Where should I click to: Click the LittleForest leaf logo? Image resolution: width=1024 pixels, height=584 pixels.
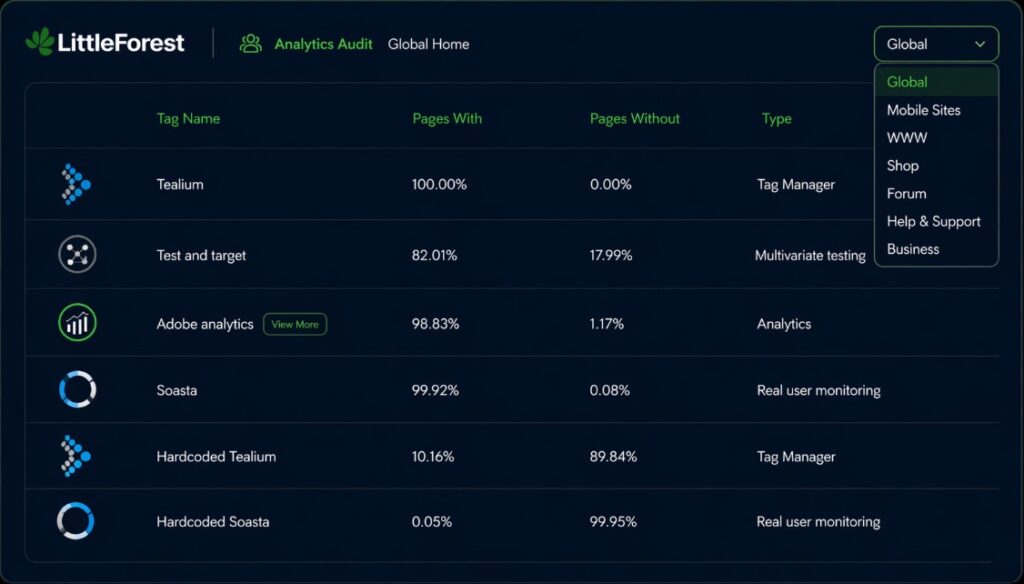pyautogui.click(x=40, y=42)
